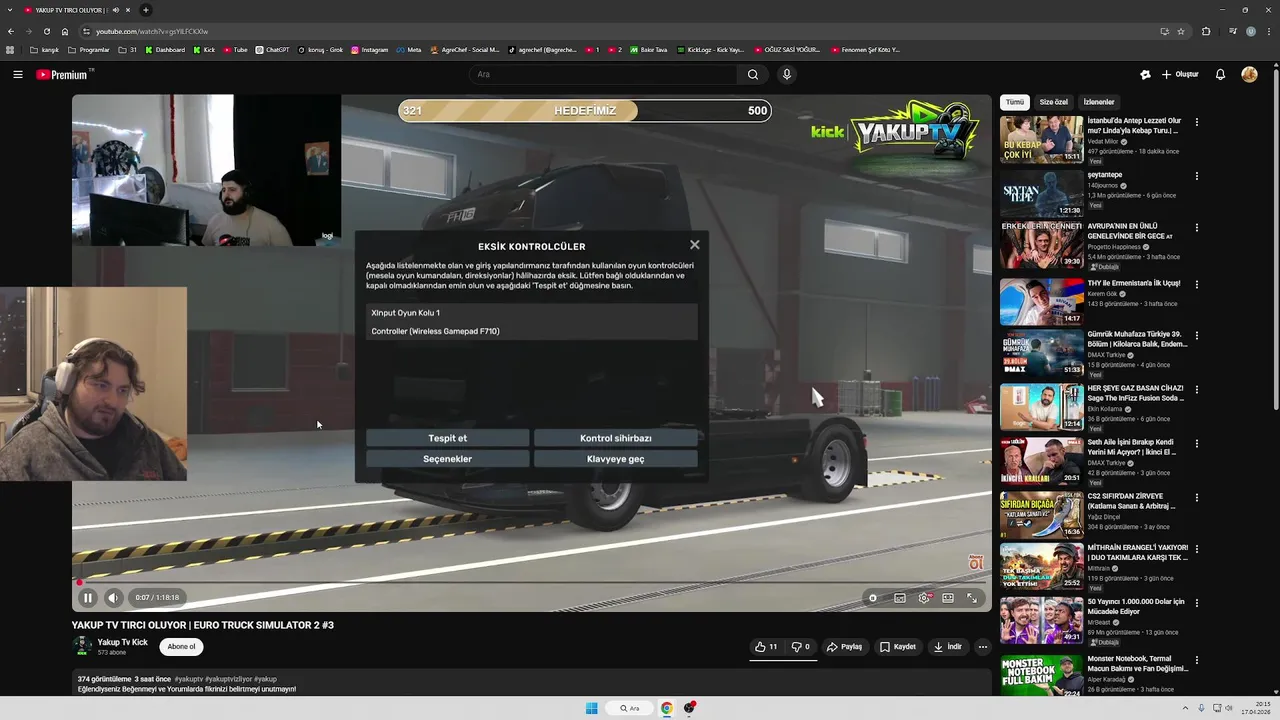Switch to theater mode in the player

pos(948,598)
